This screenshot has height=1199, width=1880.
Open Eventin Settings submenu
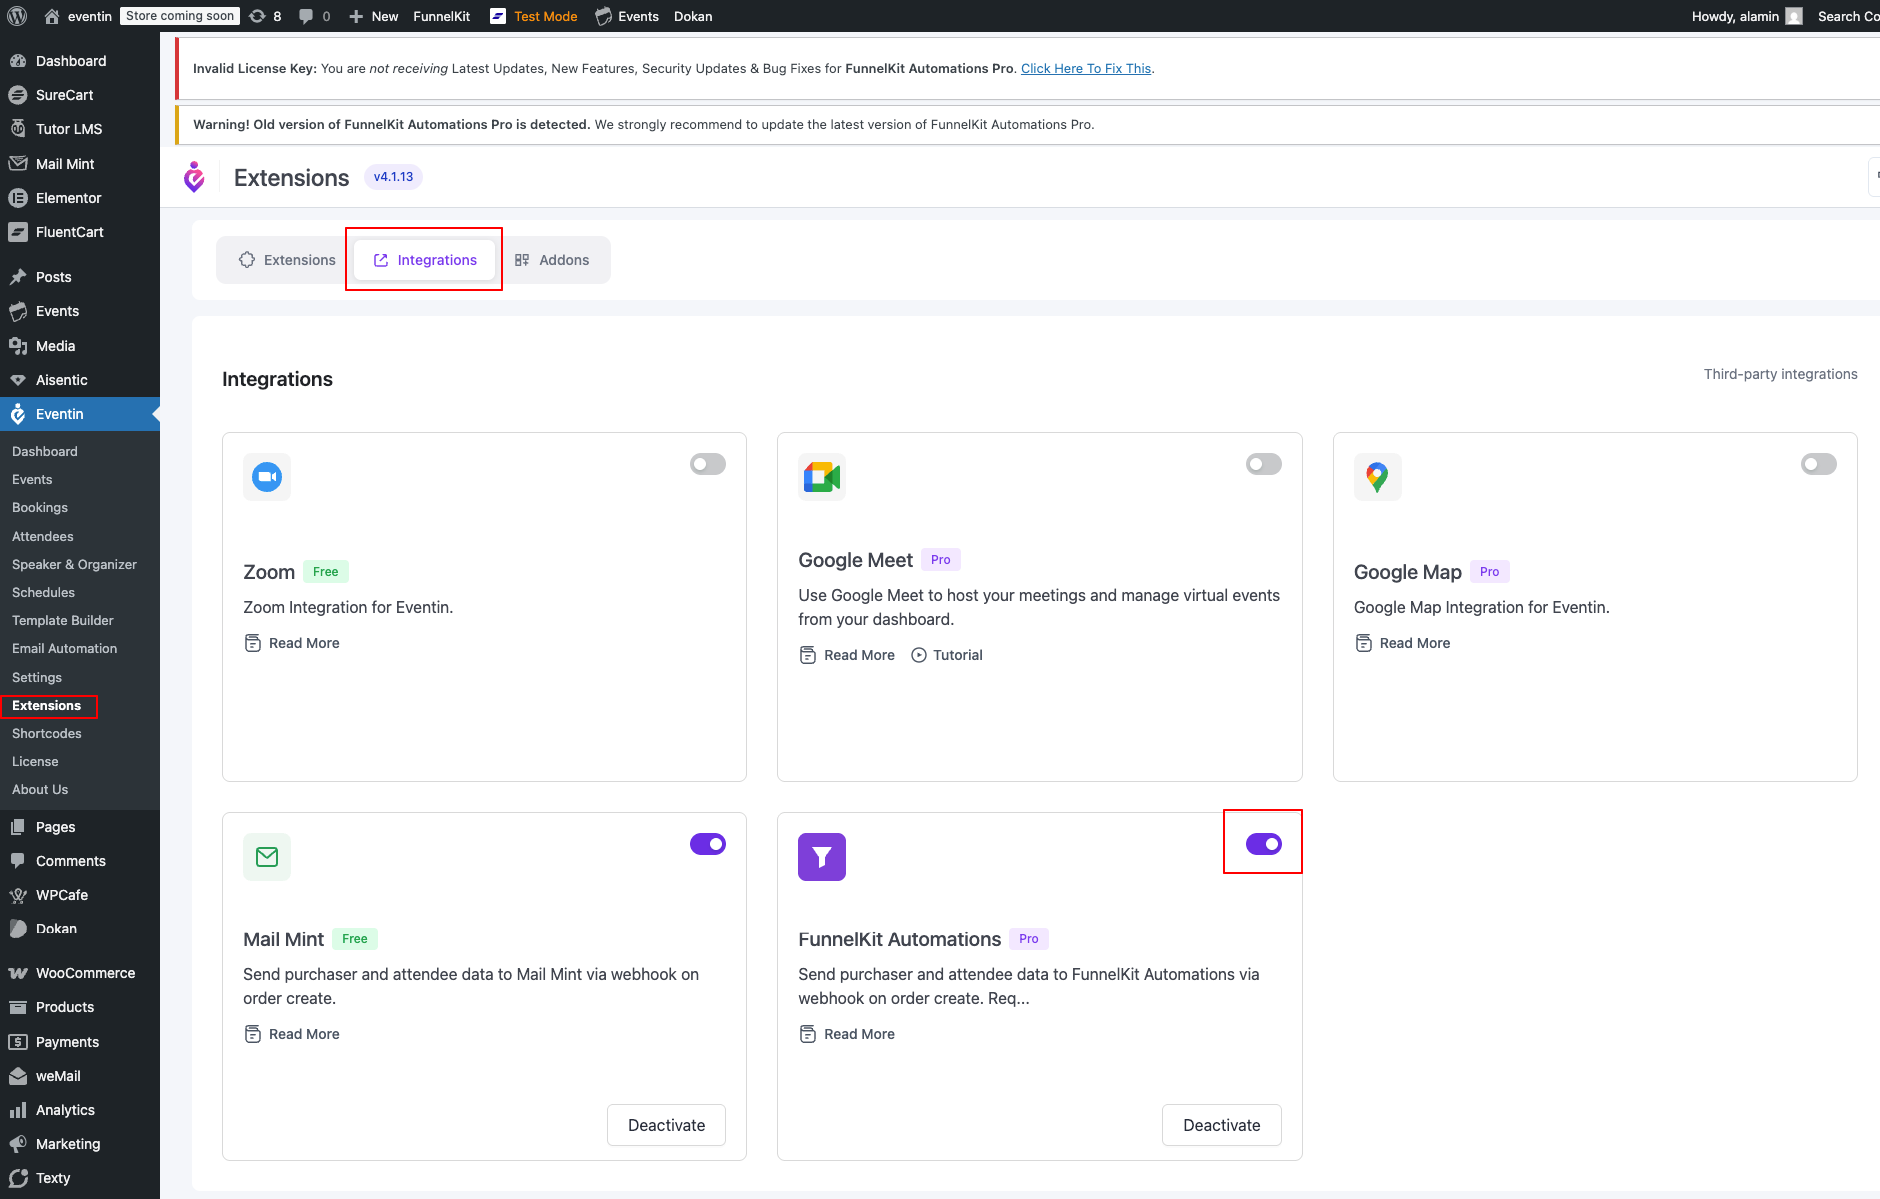pos(37,678)
